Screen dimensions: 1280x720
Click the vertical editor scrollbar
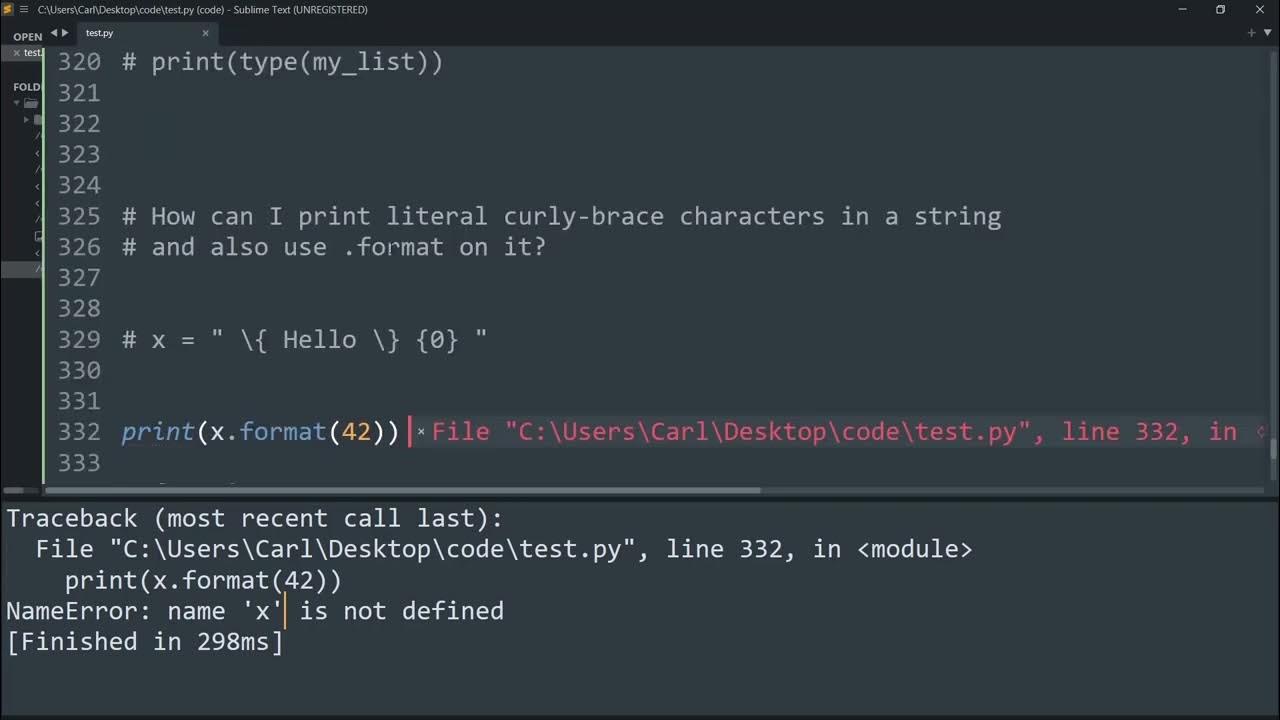[x=1273, y=448]
